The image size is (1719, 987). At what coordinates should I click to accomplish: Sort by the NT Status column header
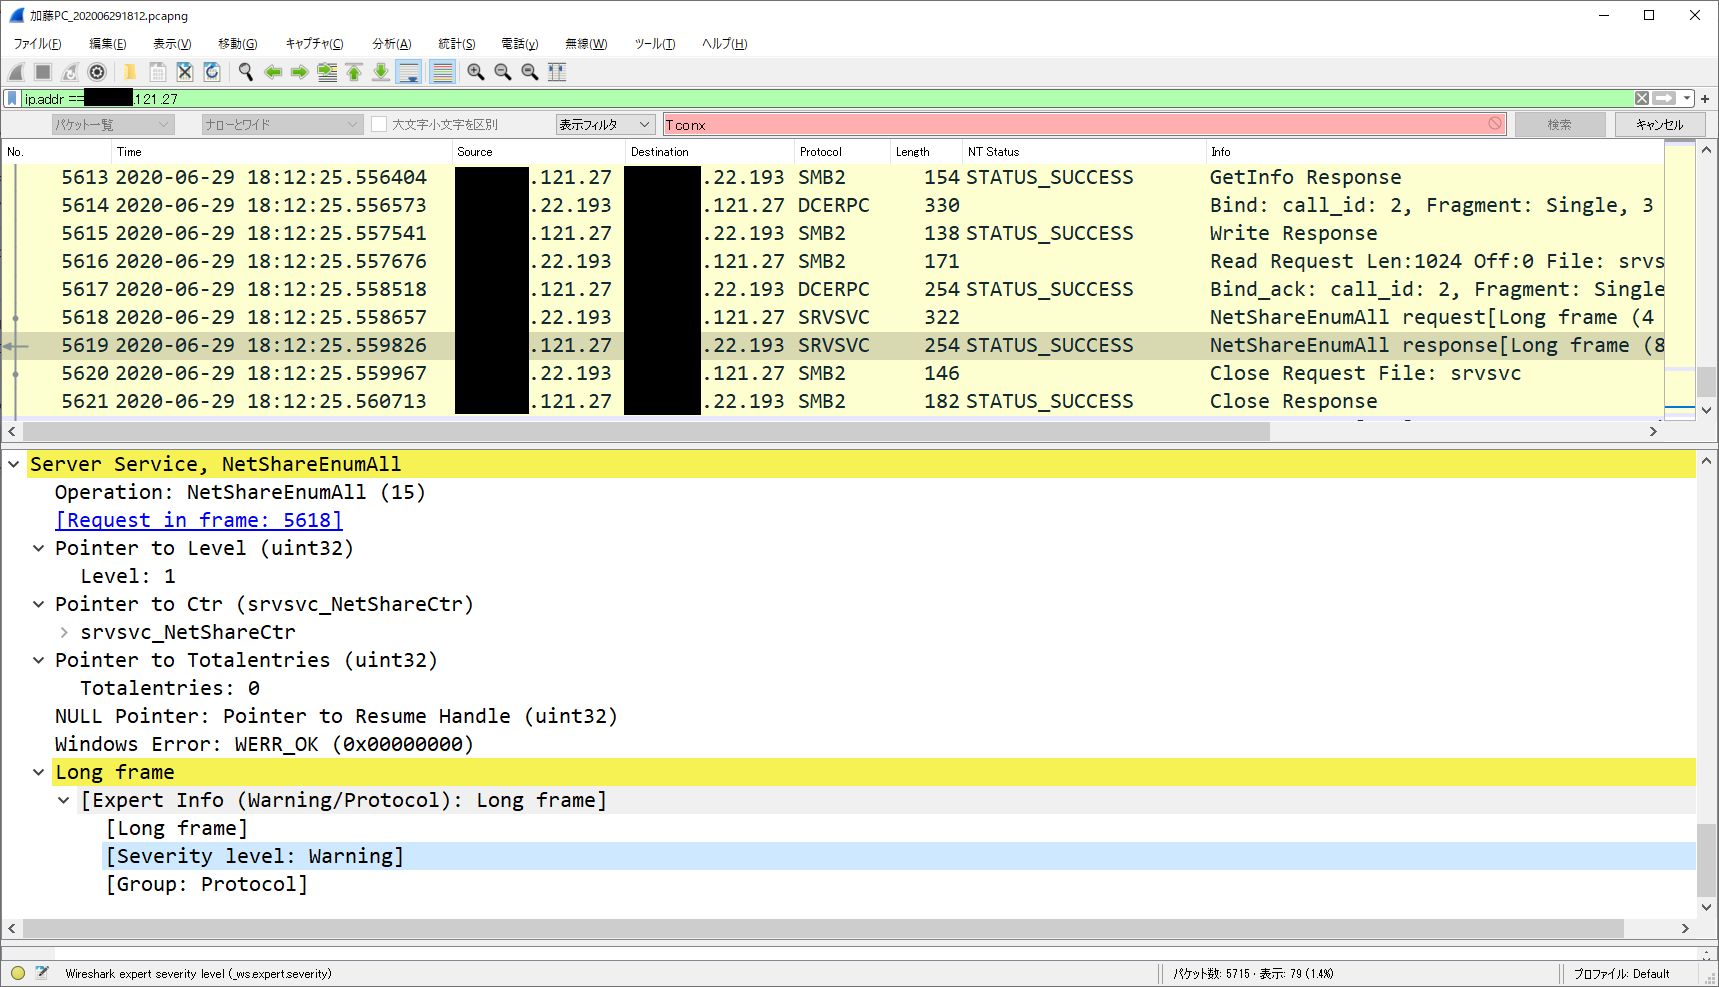tap(1084, 152)
